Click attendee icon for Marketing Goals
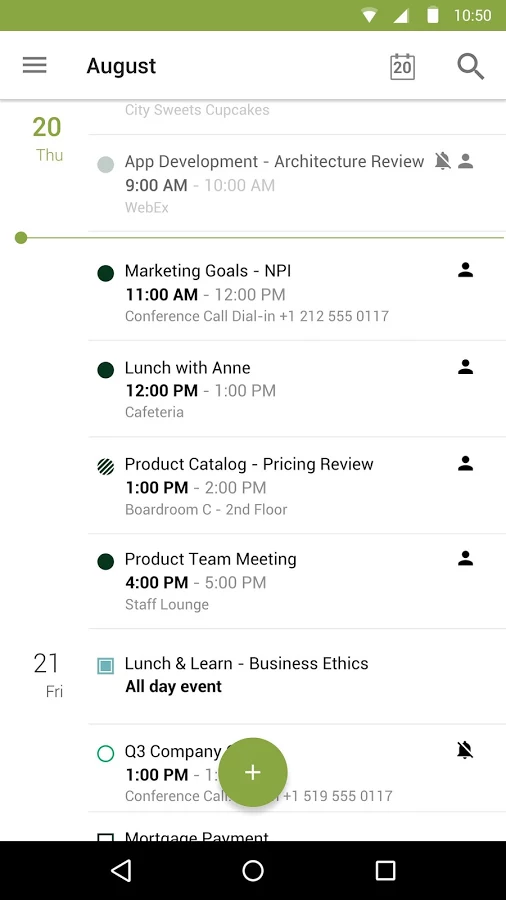The height and width of the screenshot is (900, 506). (x=465, y=270)
